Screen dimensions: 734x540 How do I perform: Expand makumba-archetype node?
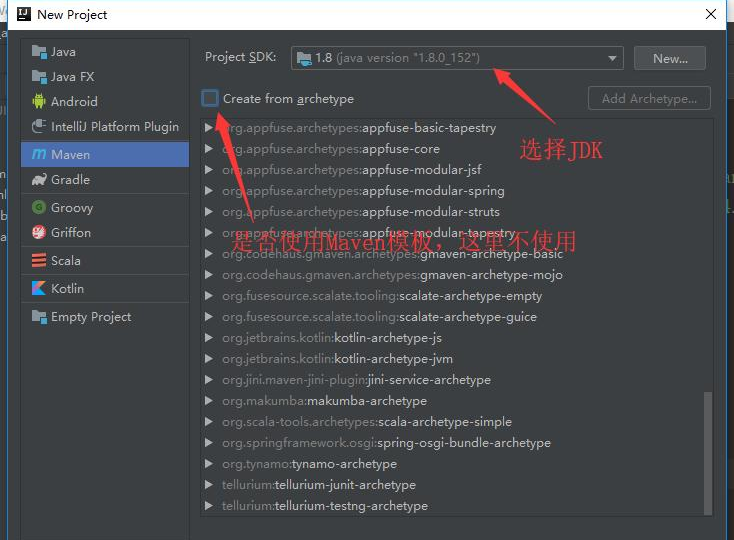[209, 401]
